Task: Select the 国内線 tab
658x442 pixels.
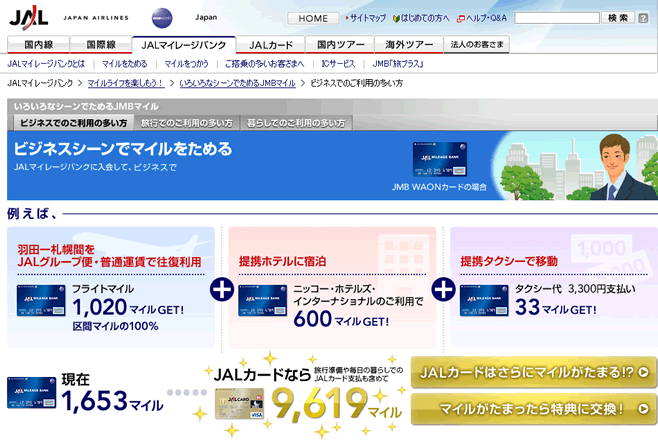Action: [x=39, y=44]
